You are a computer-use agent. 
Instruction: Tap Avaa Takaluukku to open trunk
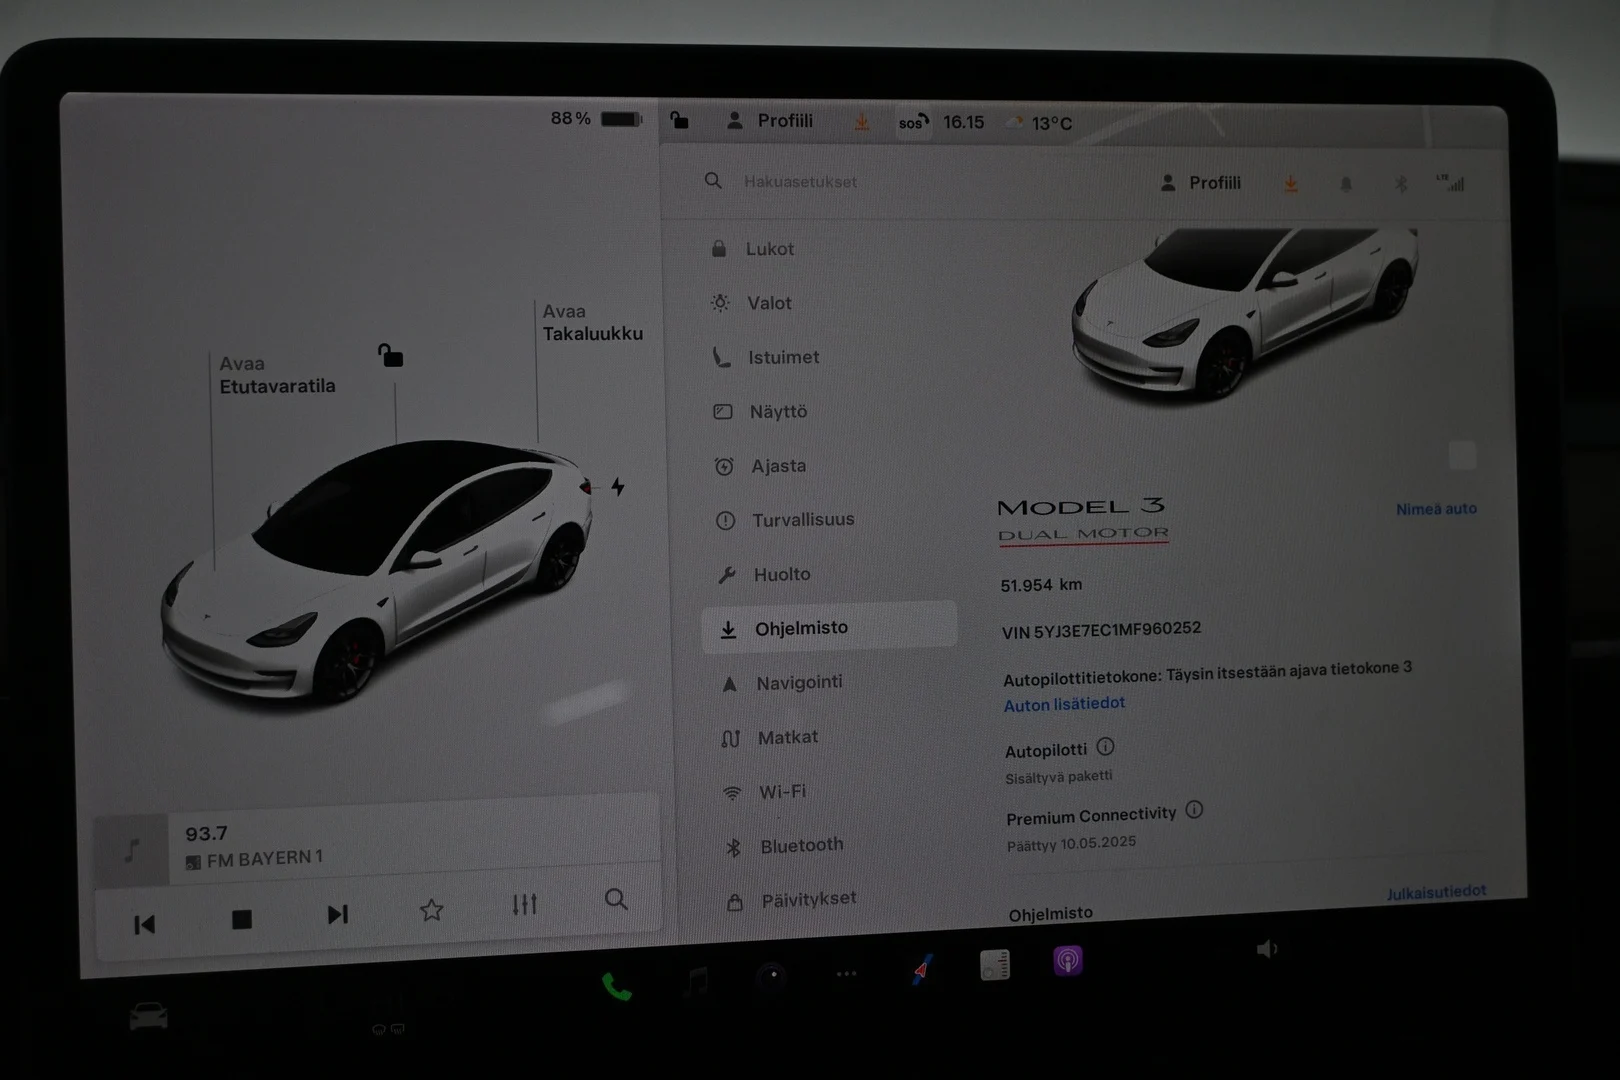click(x=592, y=322)
